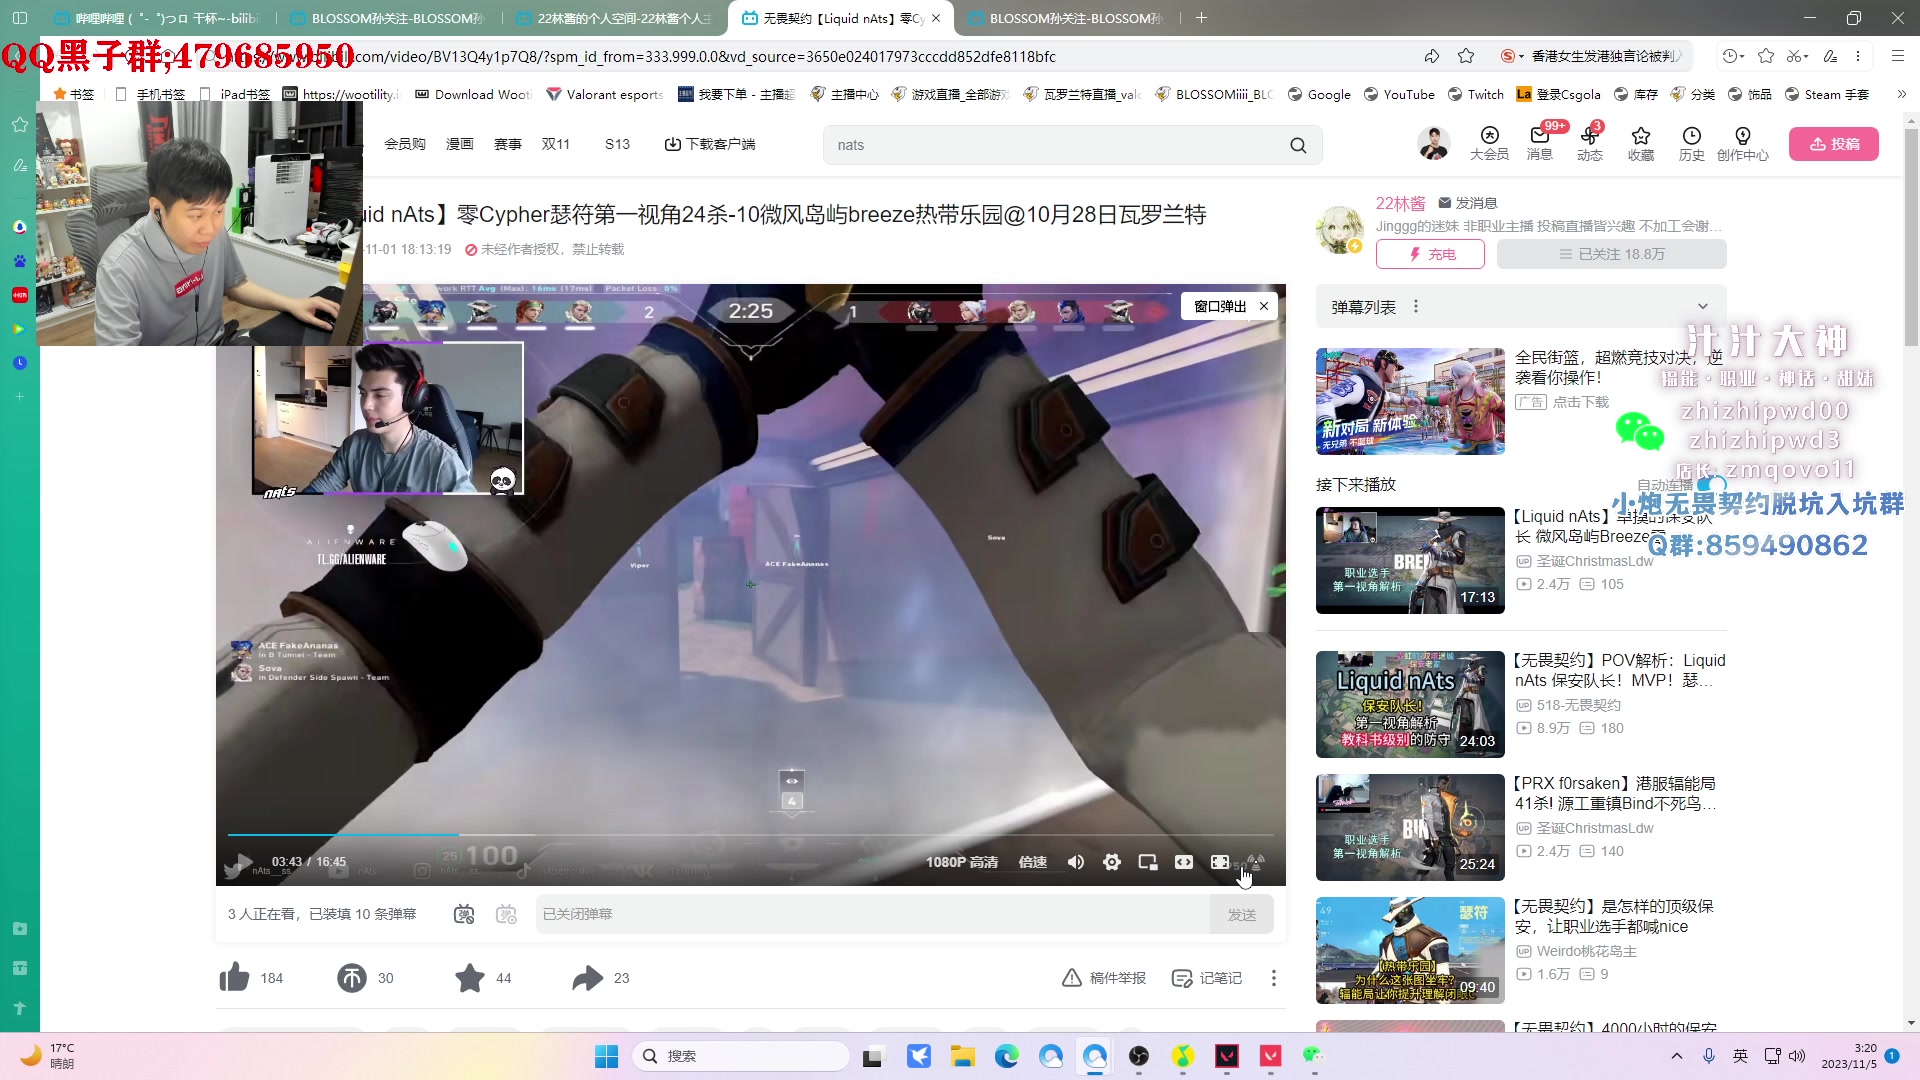Screen dimensions: 1920x1080
Task: Expand the bookmarks bar overflow chevron
Action: point(1901,94)
